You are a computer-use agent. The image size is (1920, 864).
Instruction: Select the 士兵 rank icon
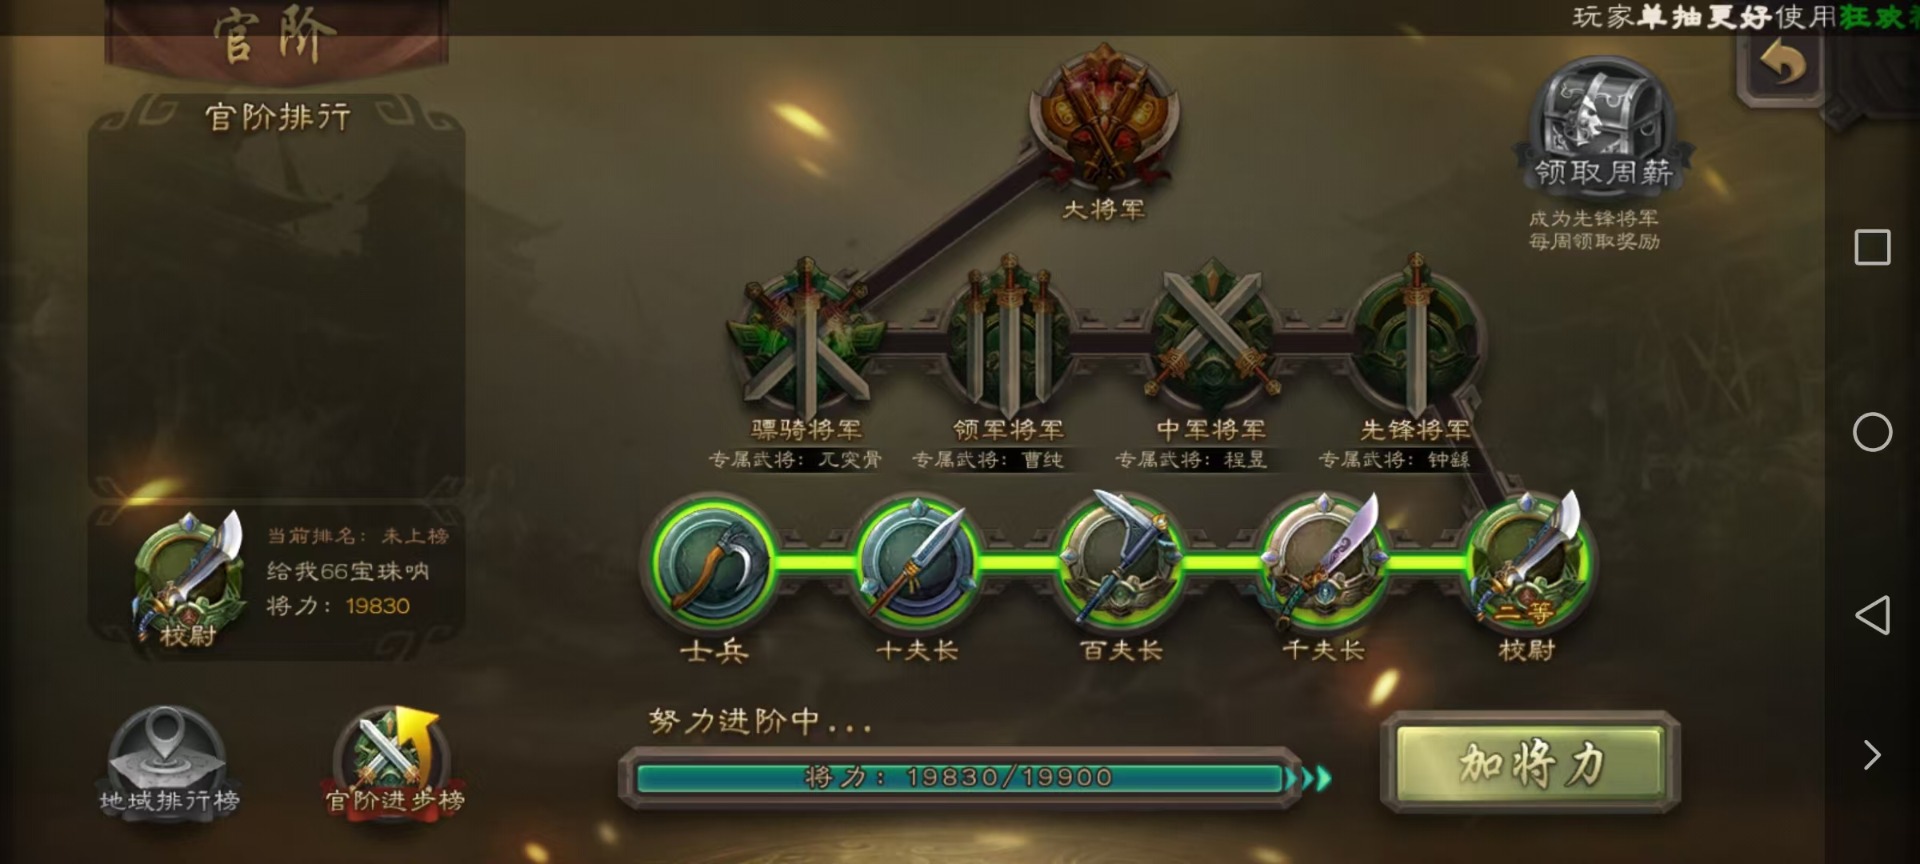(x=713, y=561)
